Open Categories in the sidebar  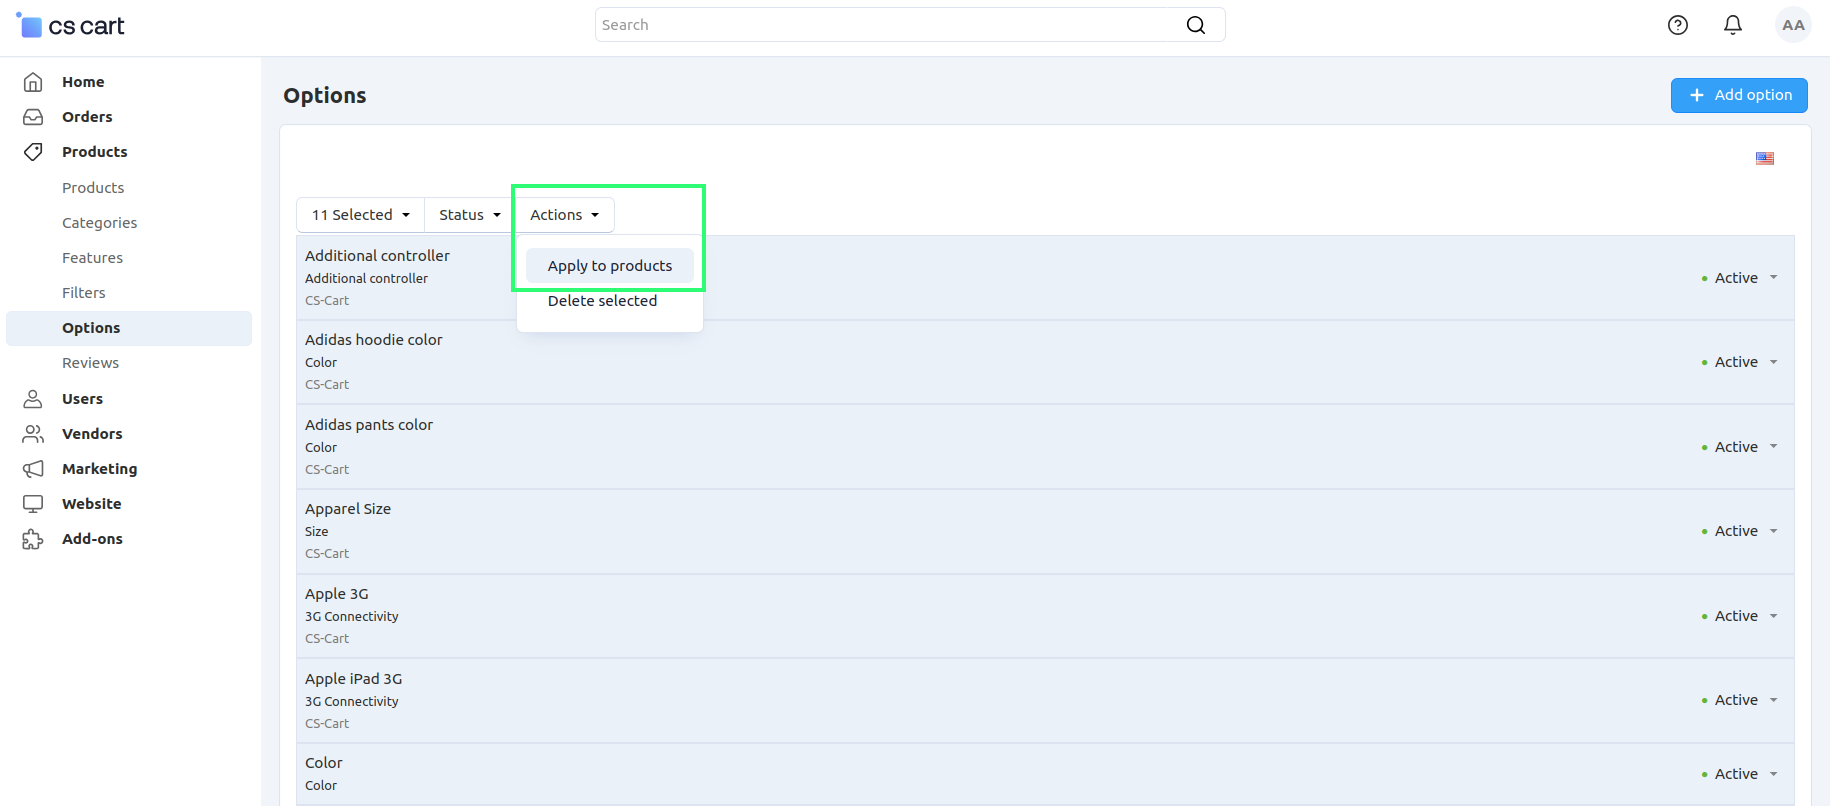[99, 223]
